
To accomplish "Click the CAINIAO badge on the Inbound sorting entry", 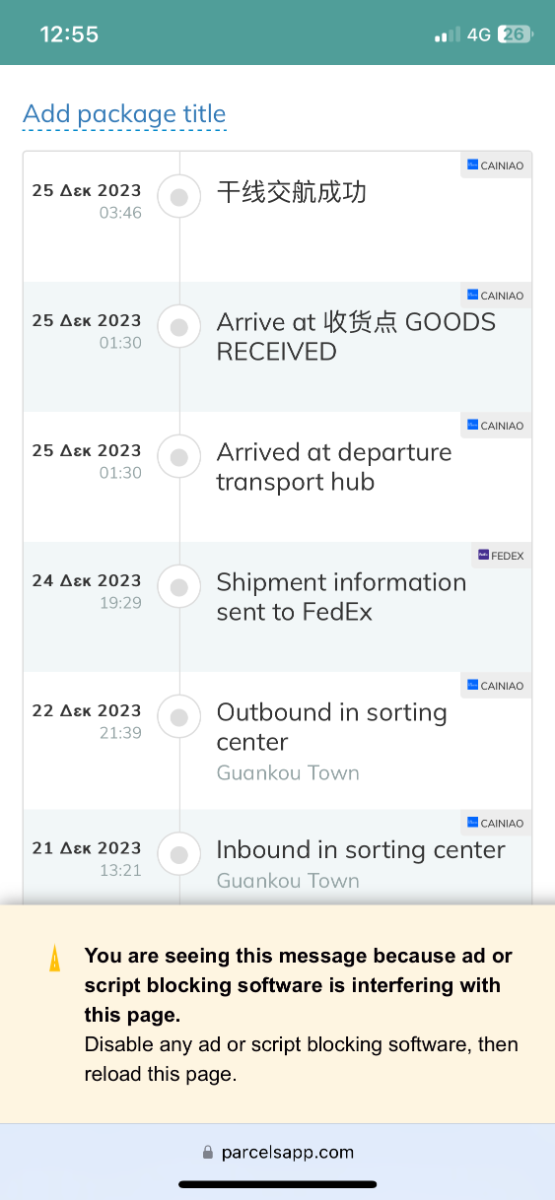I will (x=496, y=823).
